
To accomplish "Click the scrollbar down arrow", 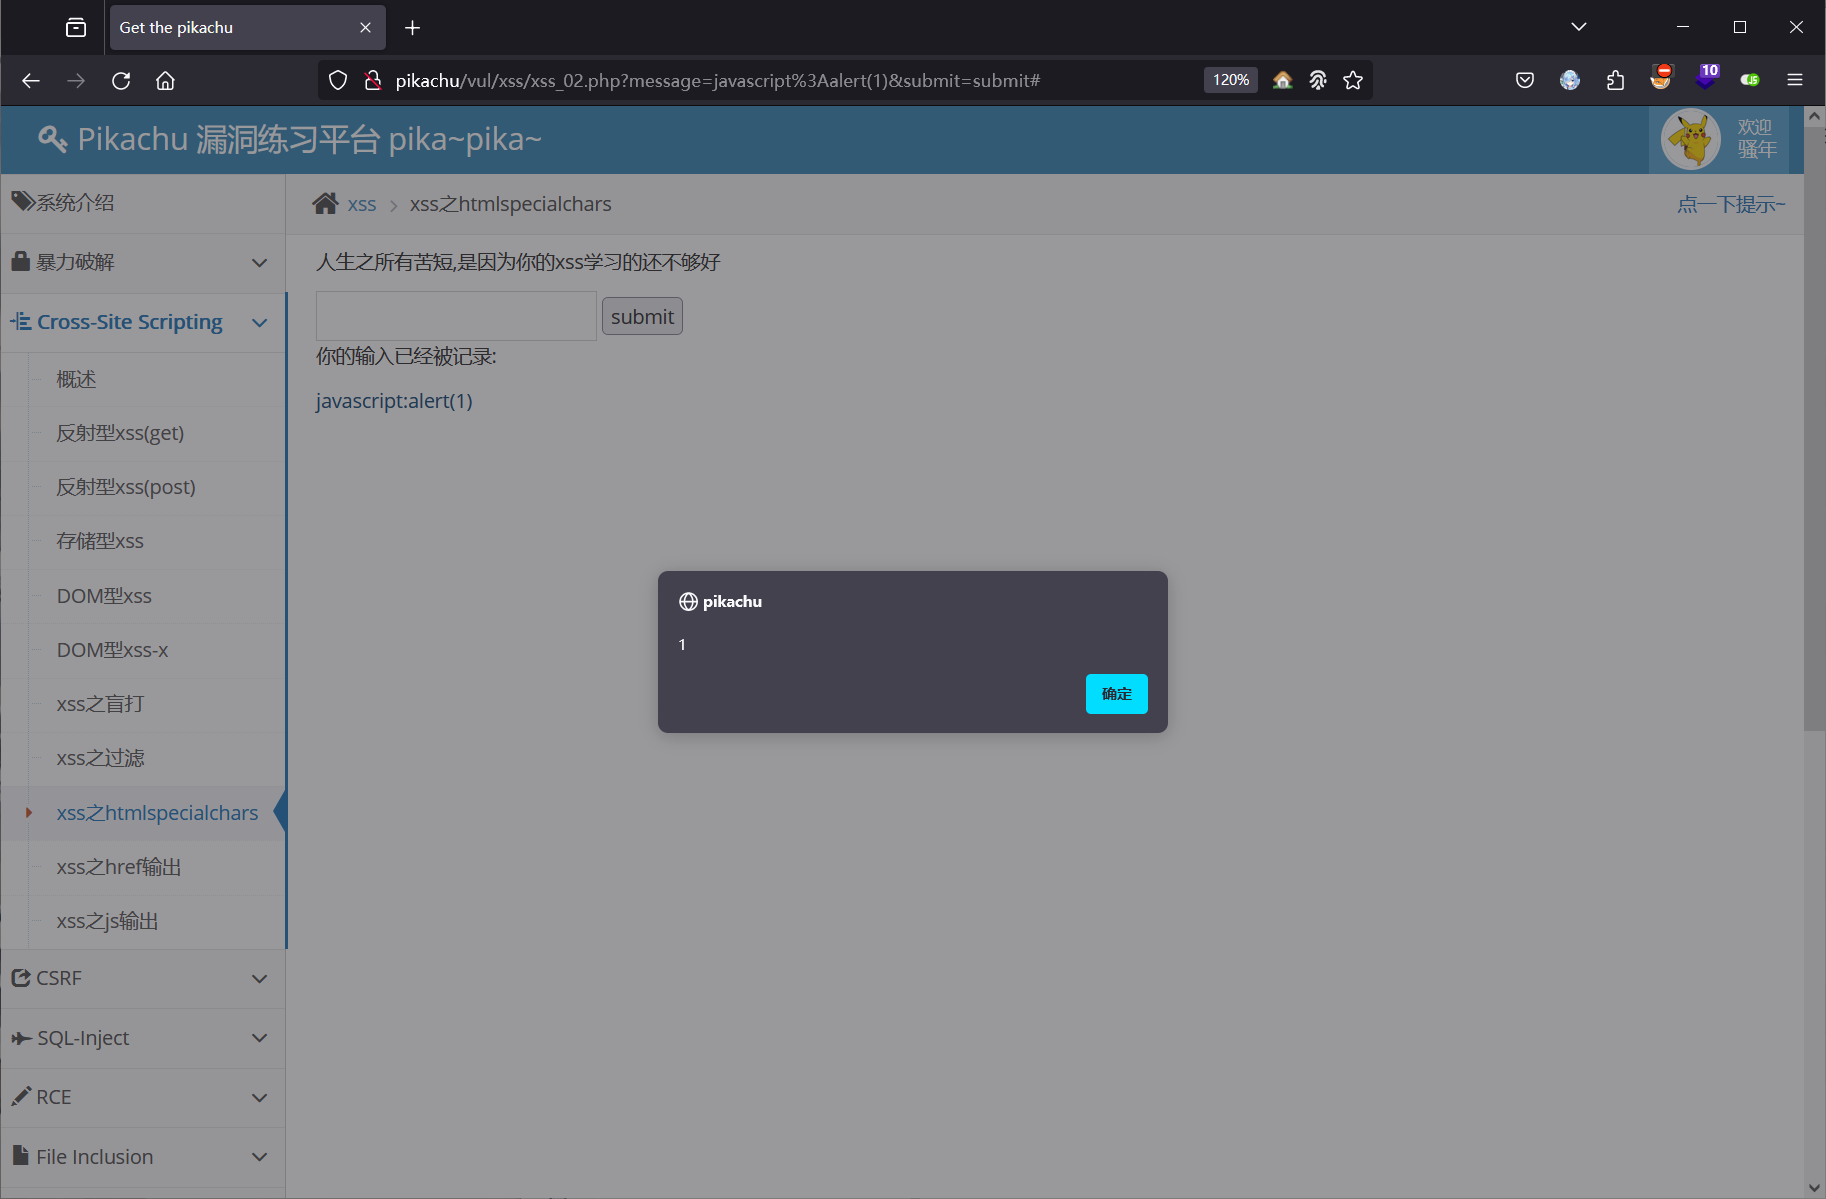I will (1814, 1188).
